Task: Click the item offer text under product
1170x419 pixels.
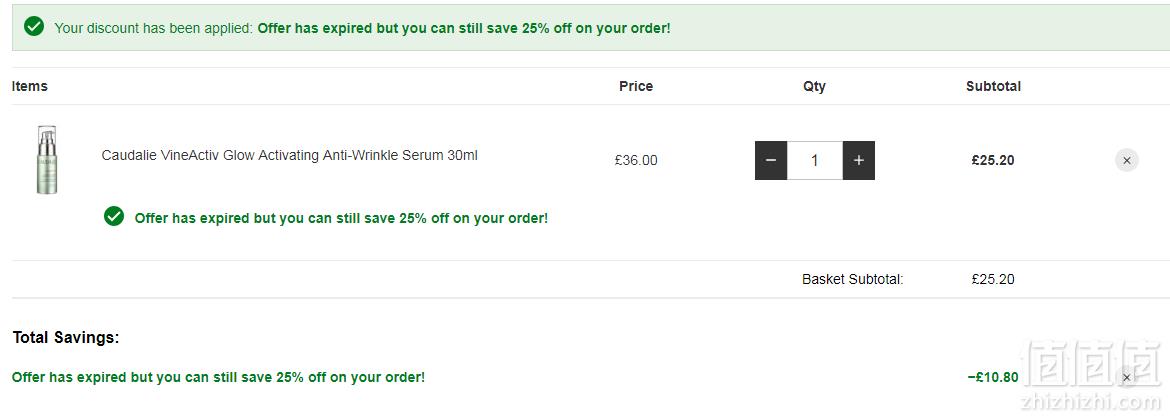Action: pos(341,218)
